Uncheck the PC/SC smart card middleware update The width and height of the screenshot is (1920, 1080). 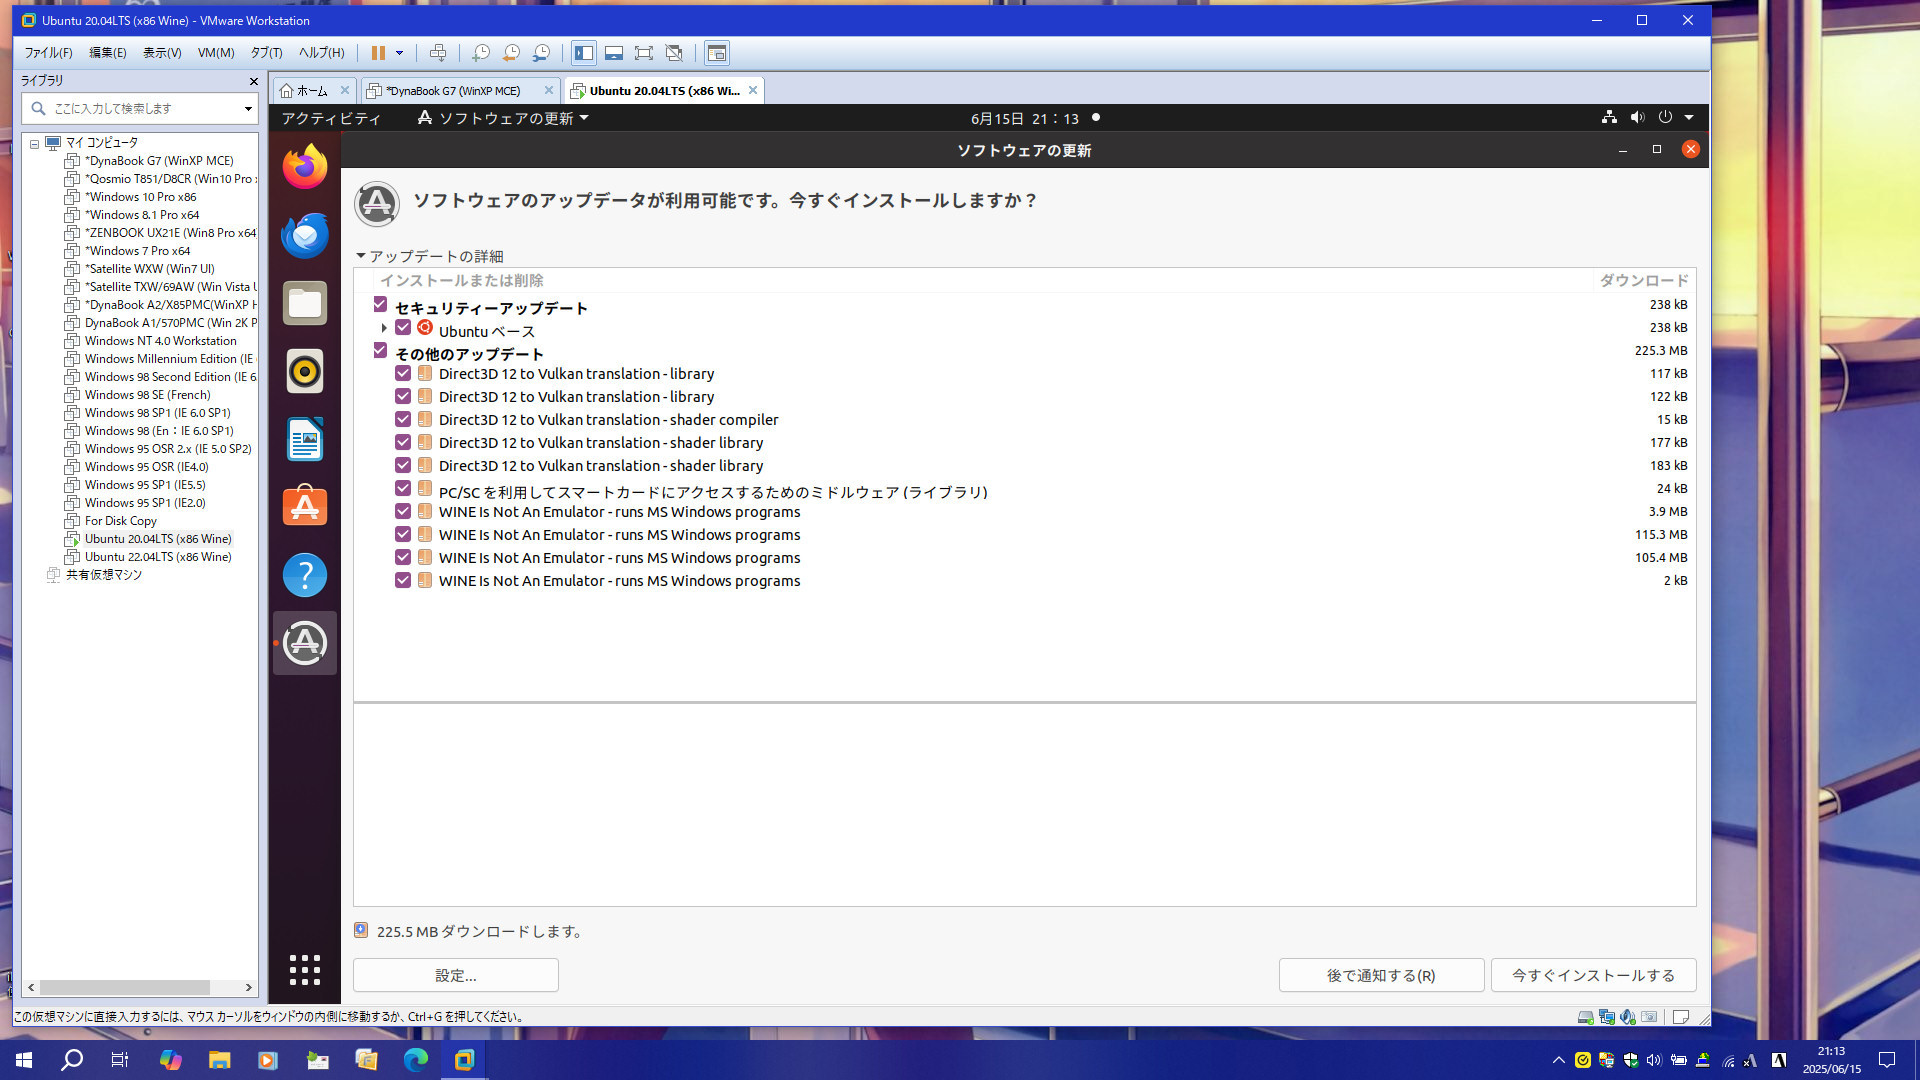pos(403,489)
